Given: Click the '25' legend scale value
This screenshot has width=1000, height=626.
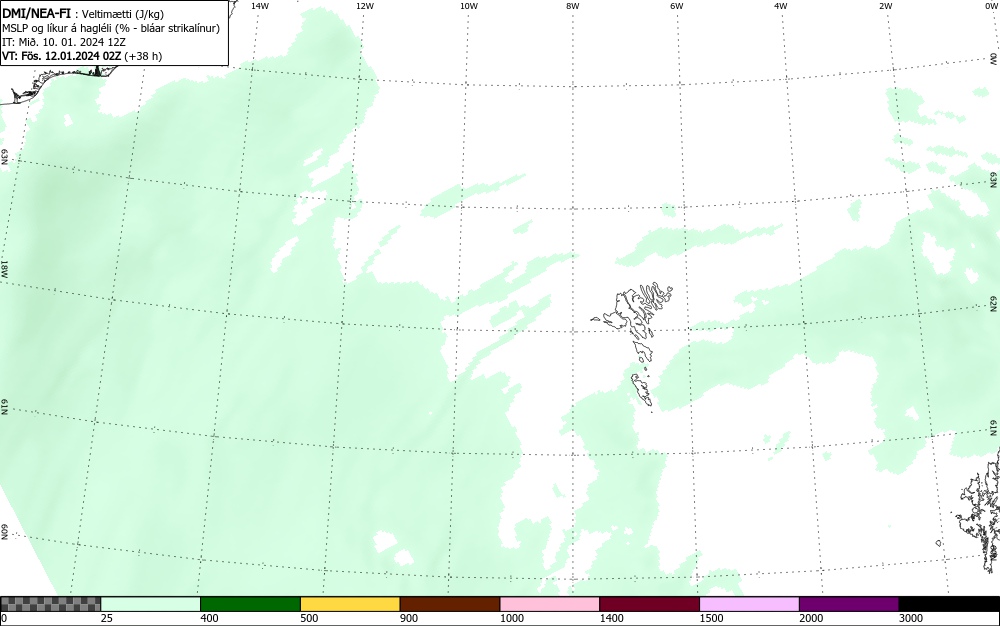Looking at the screenshot, I should tap(107, 618).
